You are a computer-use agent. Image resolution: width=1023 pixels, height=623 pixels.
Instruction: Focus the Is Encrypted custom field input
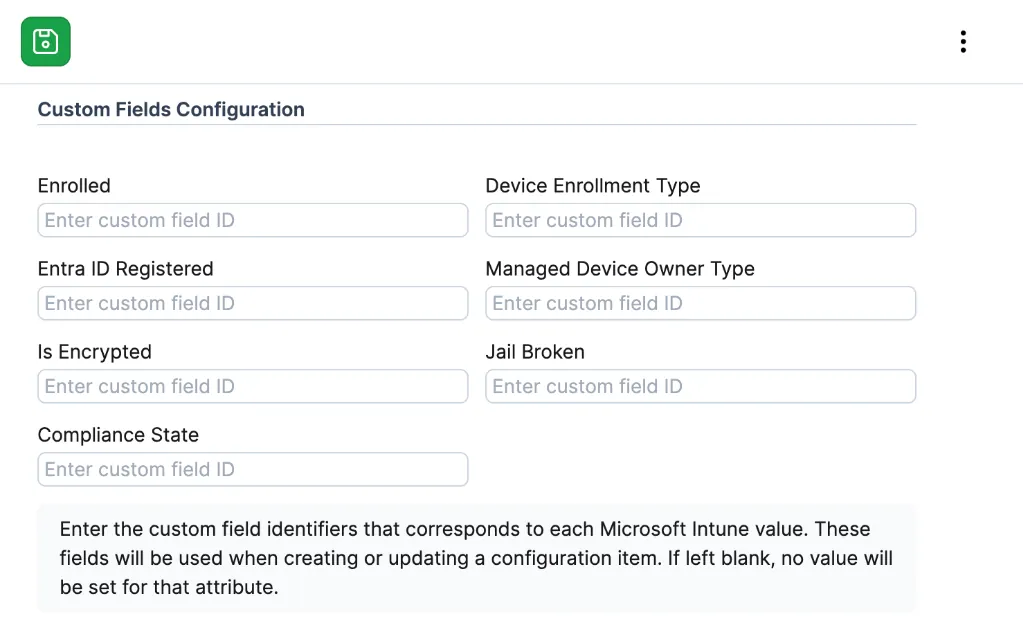(x=252, y=387)
